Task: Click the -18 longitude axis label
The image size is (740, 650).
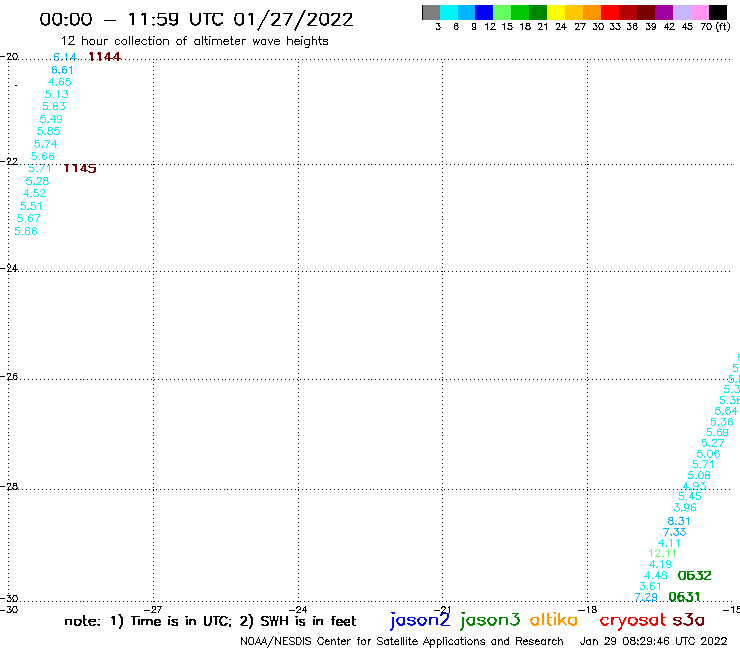Action: click(588, 609)
